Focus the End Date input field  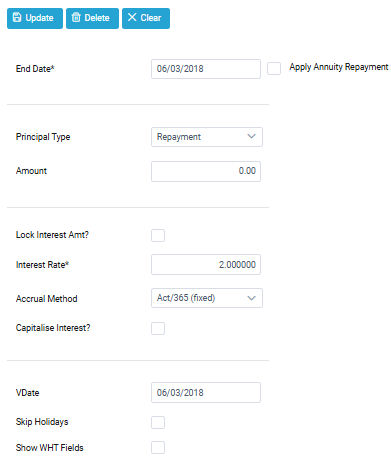[x=206, y=69]
